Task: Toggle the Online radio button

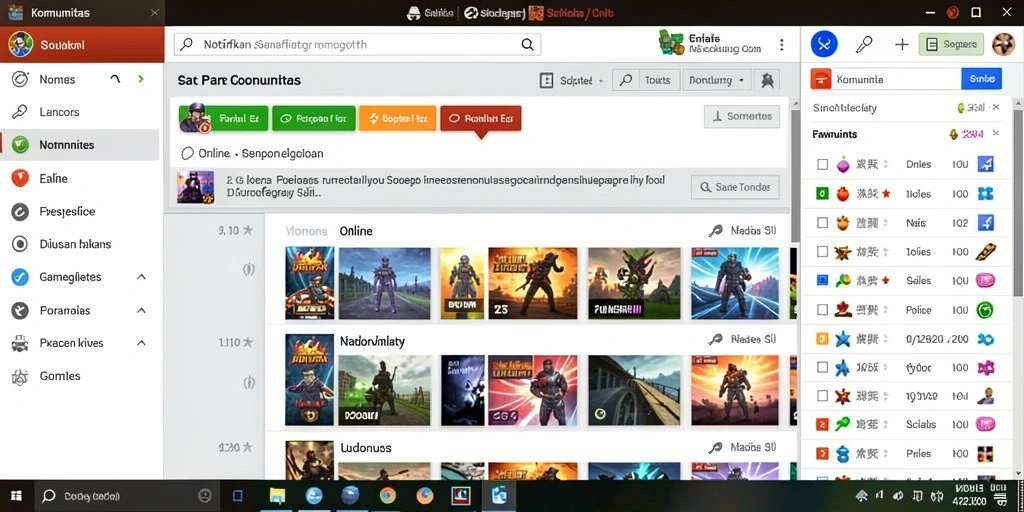Action: tap(187, 153)
